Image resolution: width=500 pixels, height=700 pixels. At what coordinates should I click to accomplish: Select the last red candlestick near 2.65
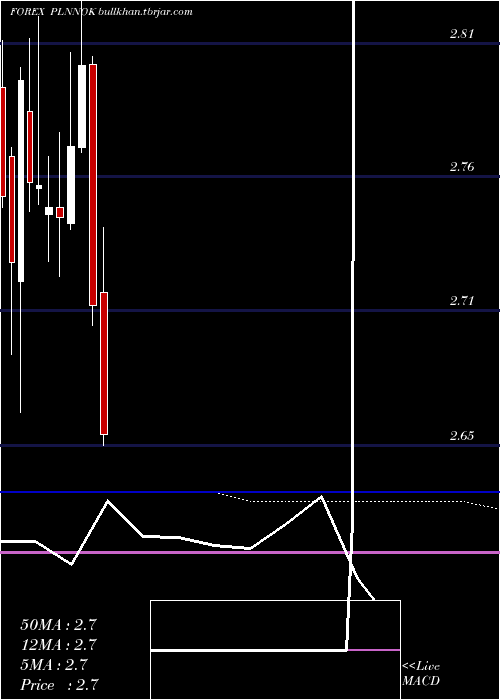tap(104, 363)
